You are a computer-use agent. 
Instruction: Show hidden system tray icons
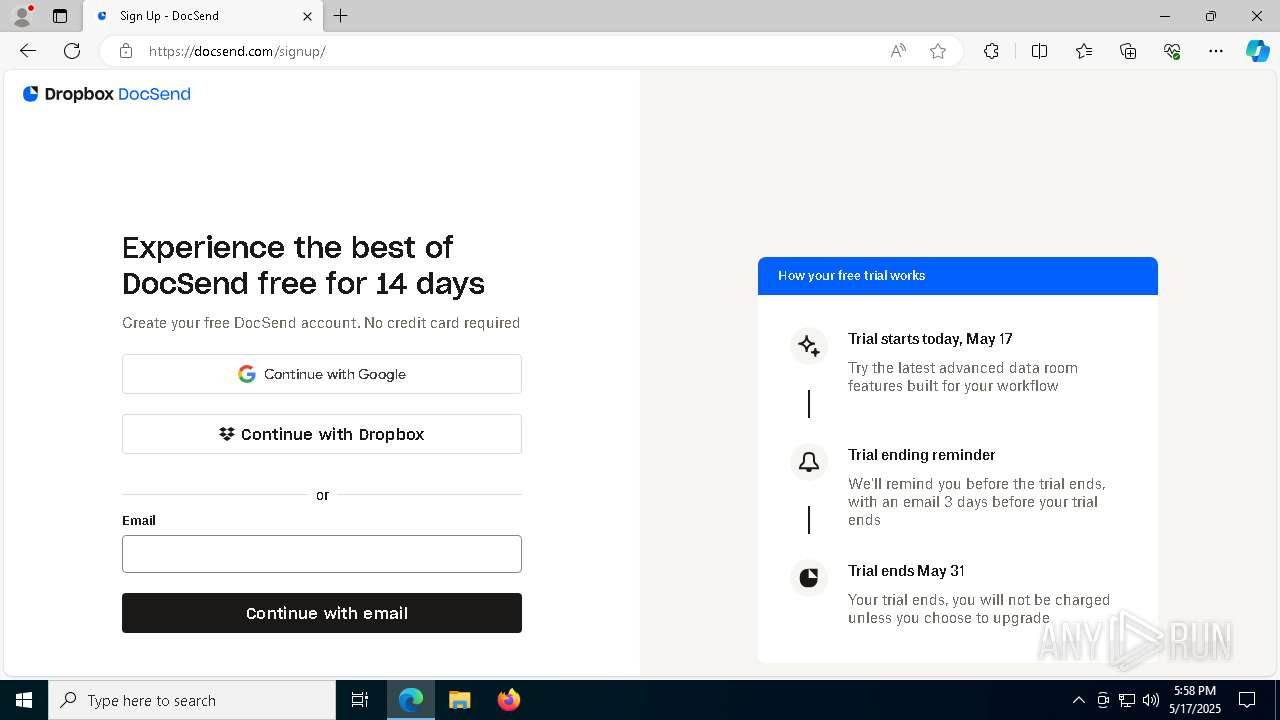pyautogui.click(x=1078, y=700)
